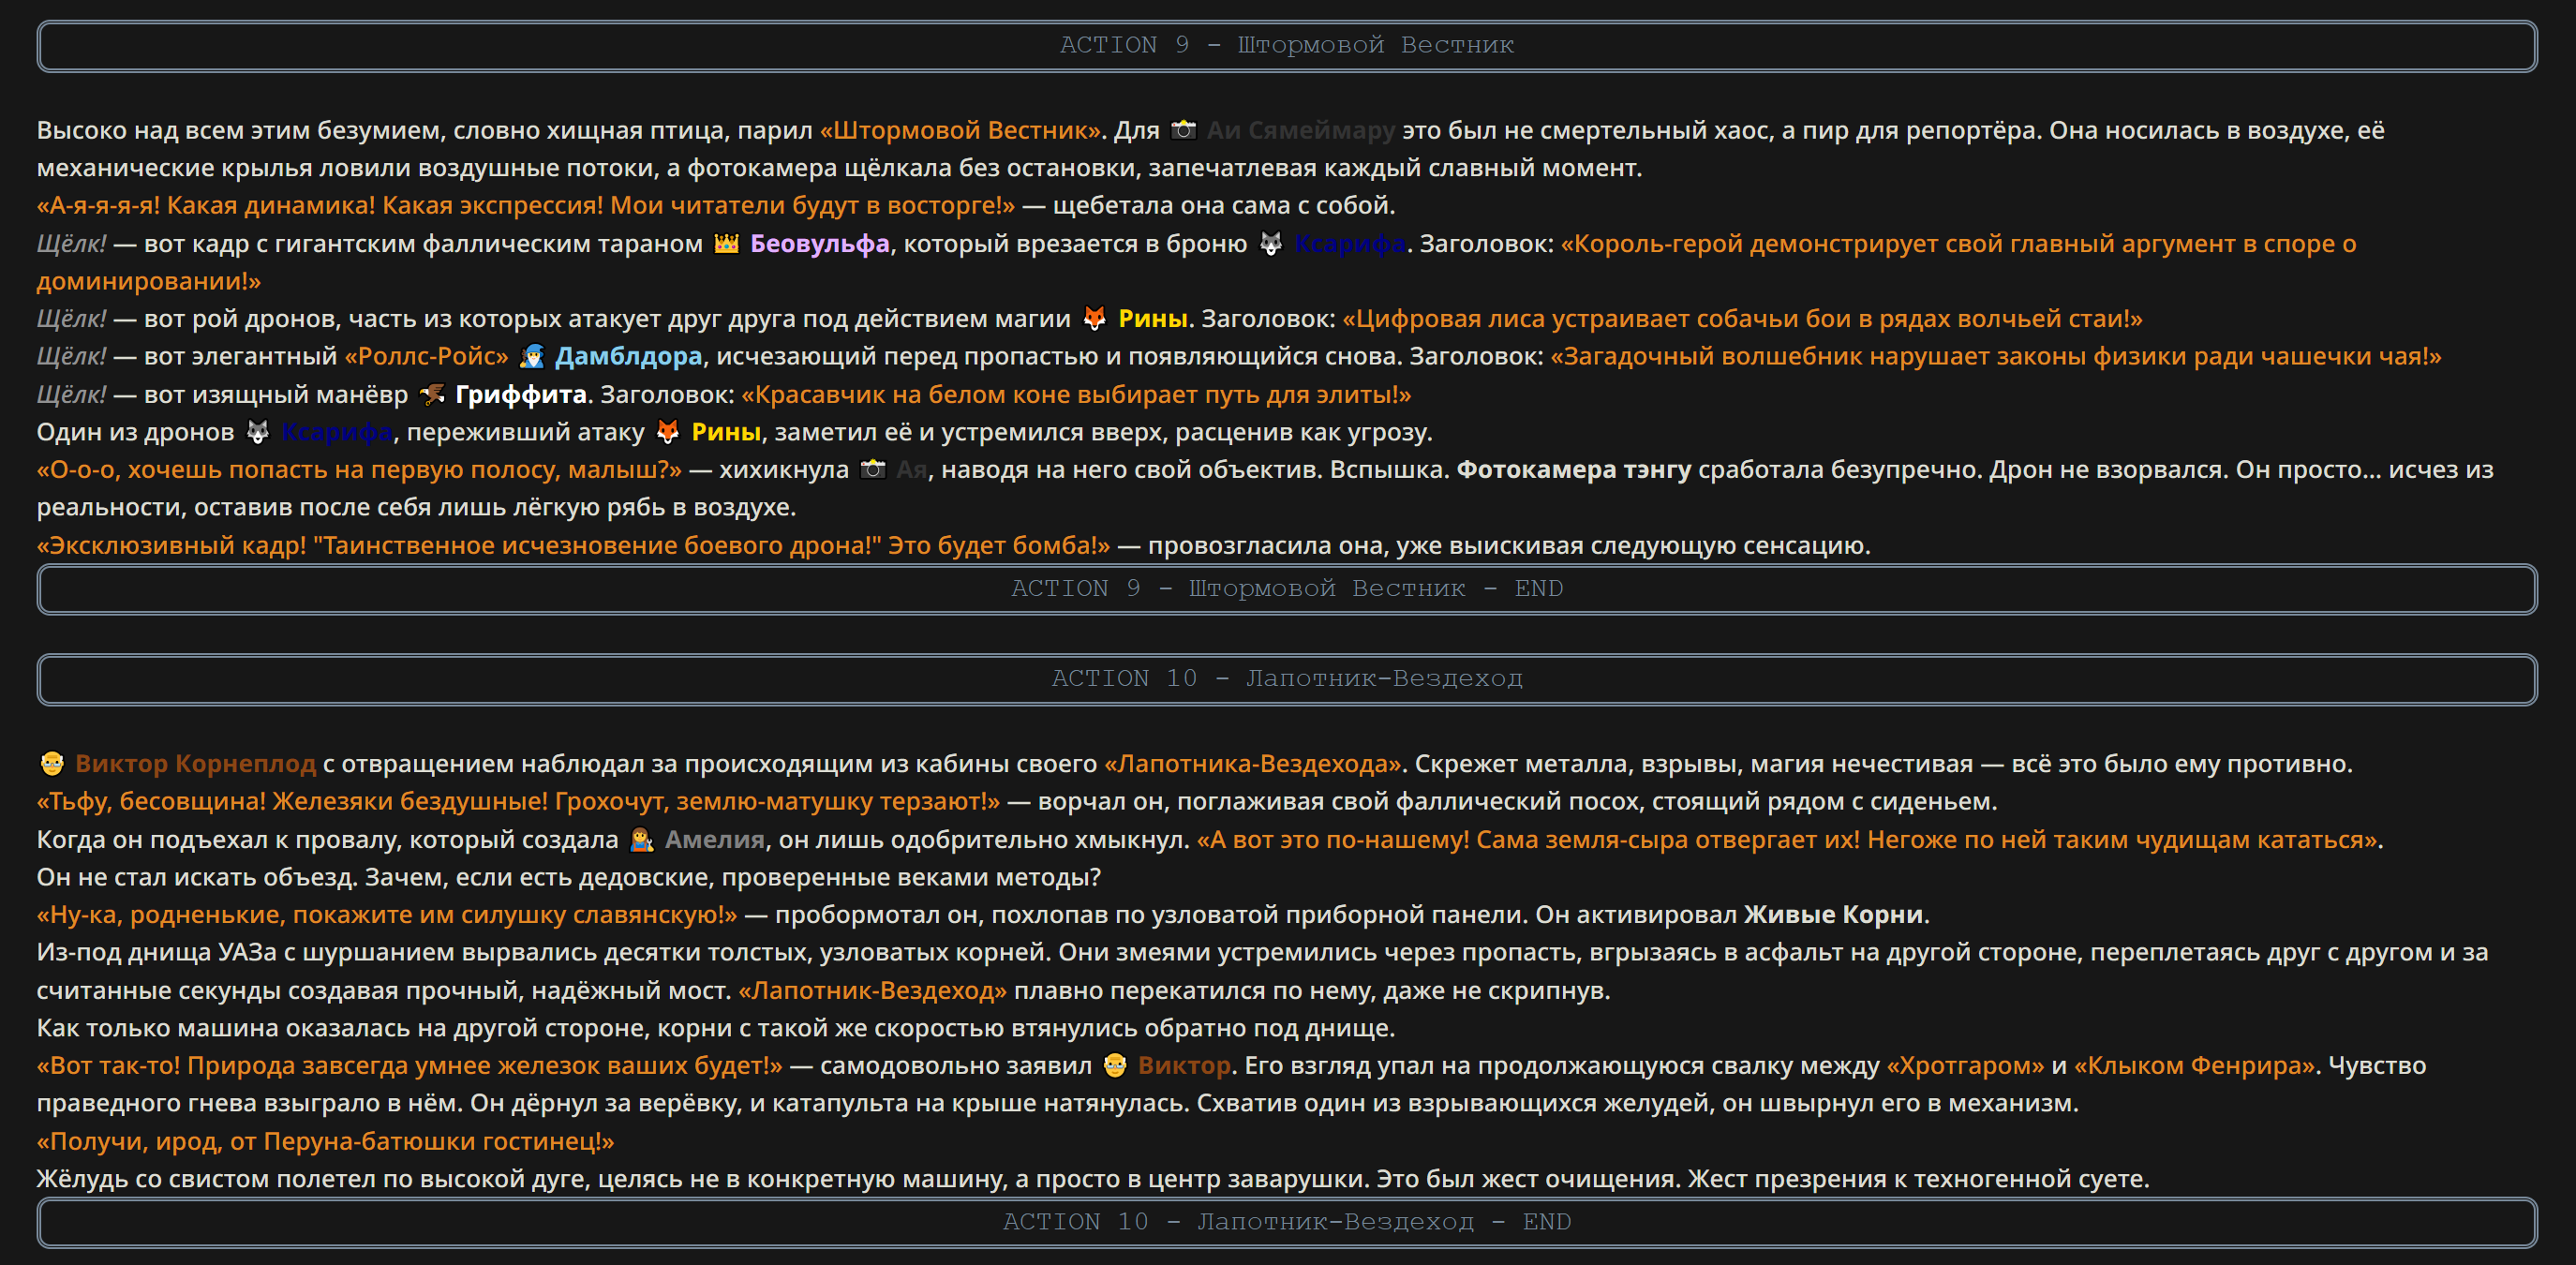Click the face emoji before Виктор Корнеплод
This screenshot has width=2576, height=1265.
coord(51,764)
